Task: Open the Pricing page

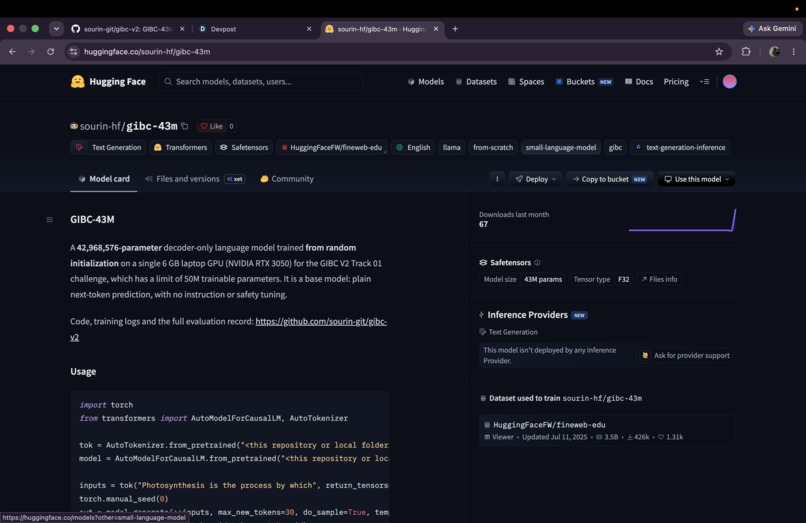Action: point(676,81)
